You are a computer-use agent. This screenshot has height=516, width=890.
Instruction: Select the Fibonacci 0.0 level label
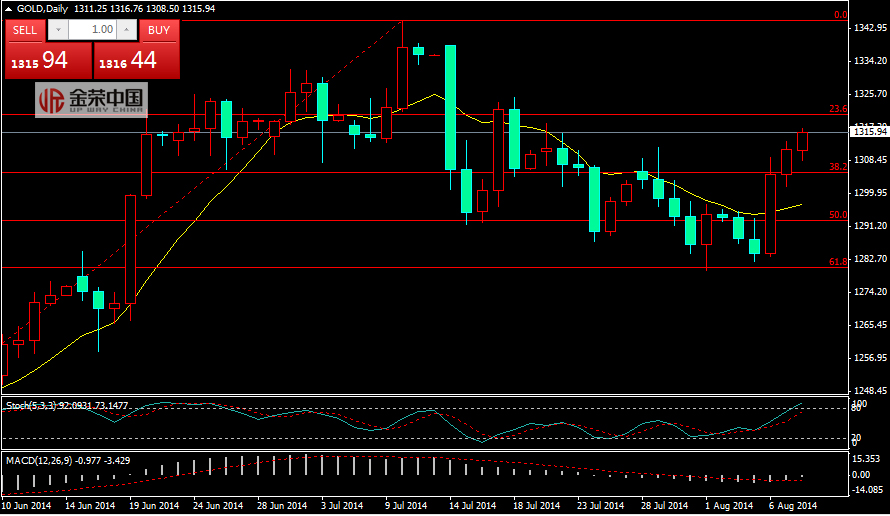coord(840,15)
